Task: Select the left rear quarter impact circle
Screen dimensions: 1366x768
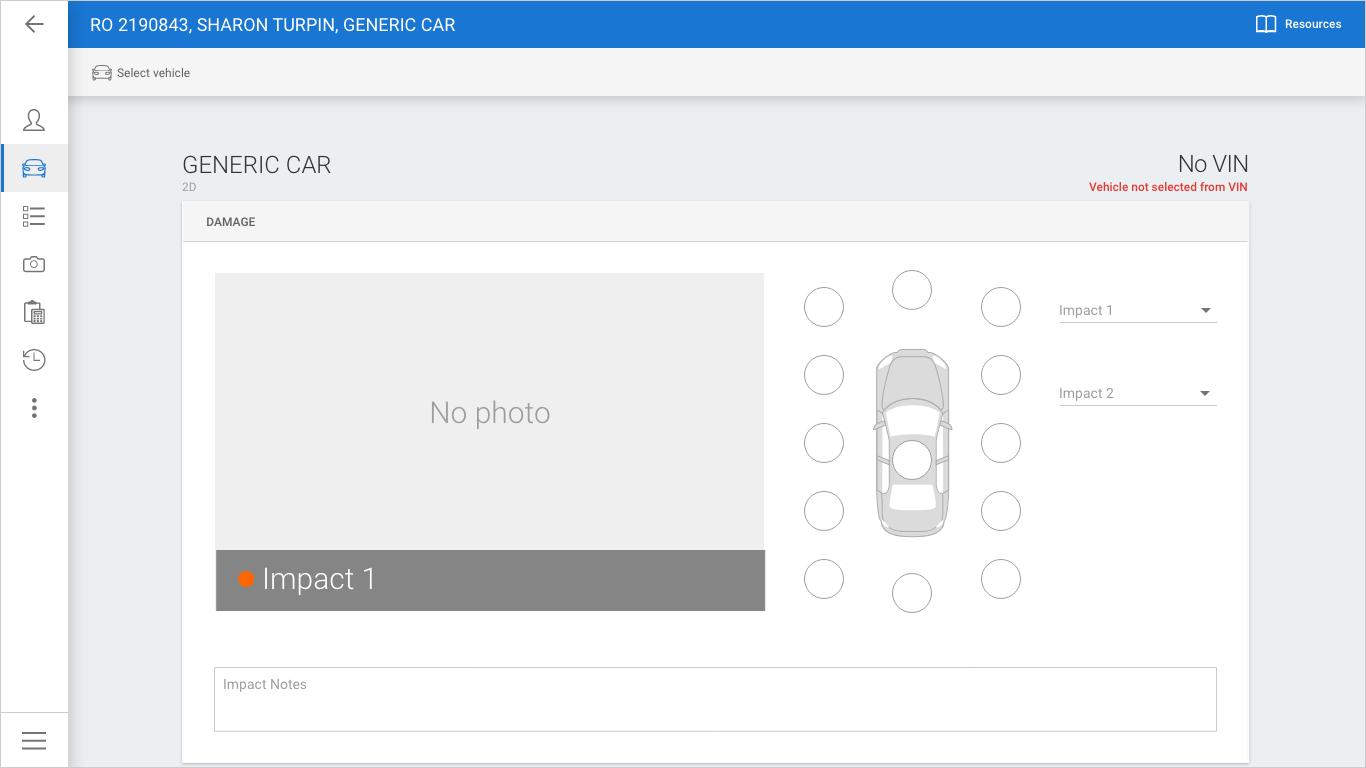Action: (x=824, y=511)
